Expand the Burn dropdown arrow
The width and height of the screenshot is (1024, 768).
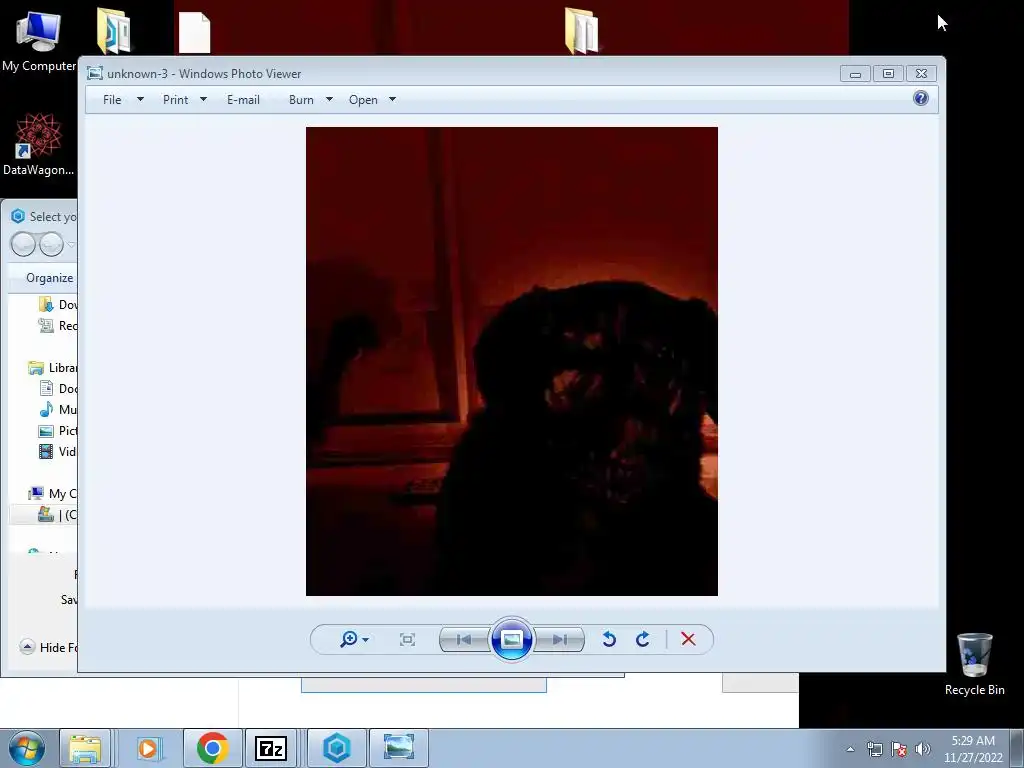click(329, 99)
